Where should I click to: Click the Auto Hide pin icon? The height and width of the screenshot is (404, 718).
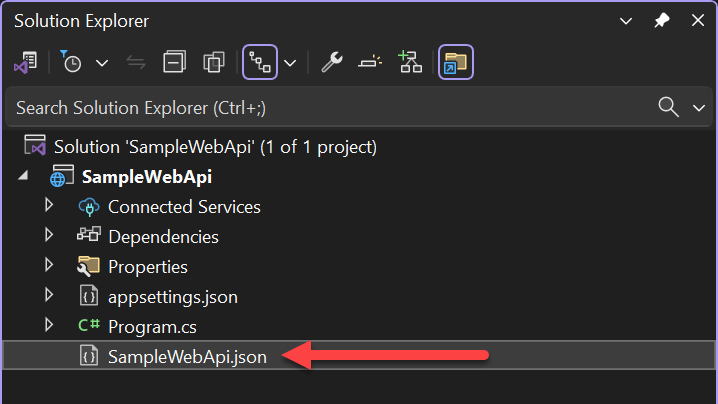(x=661, y=20)
